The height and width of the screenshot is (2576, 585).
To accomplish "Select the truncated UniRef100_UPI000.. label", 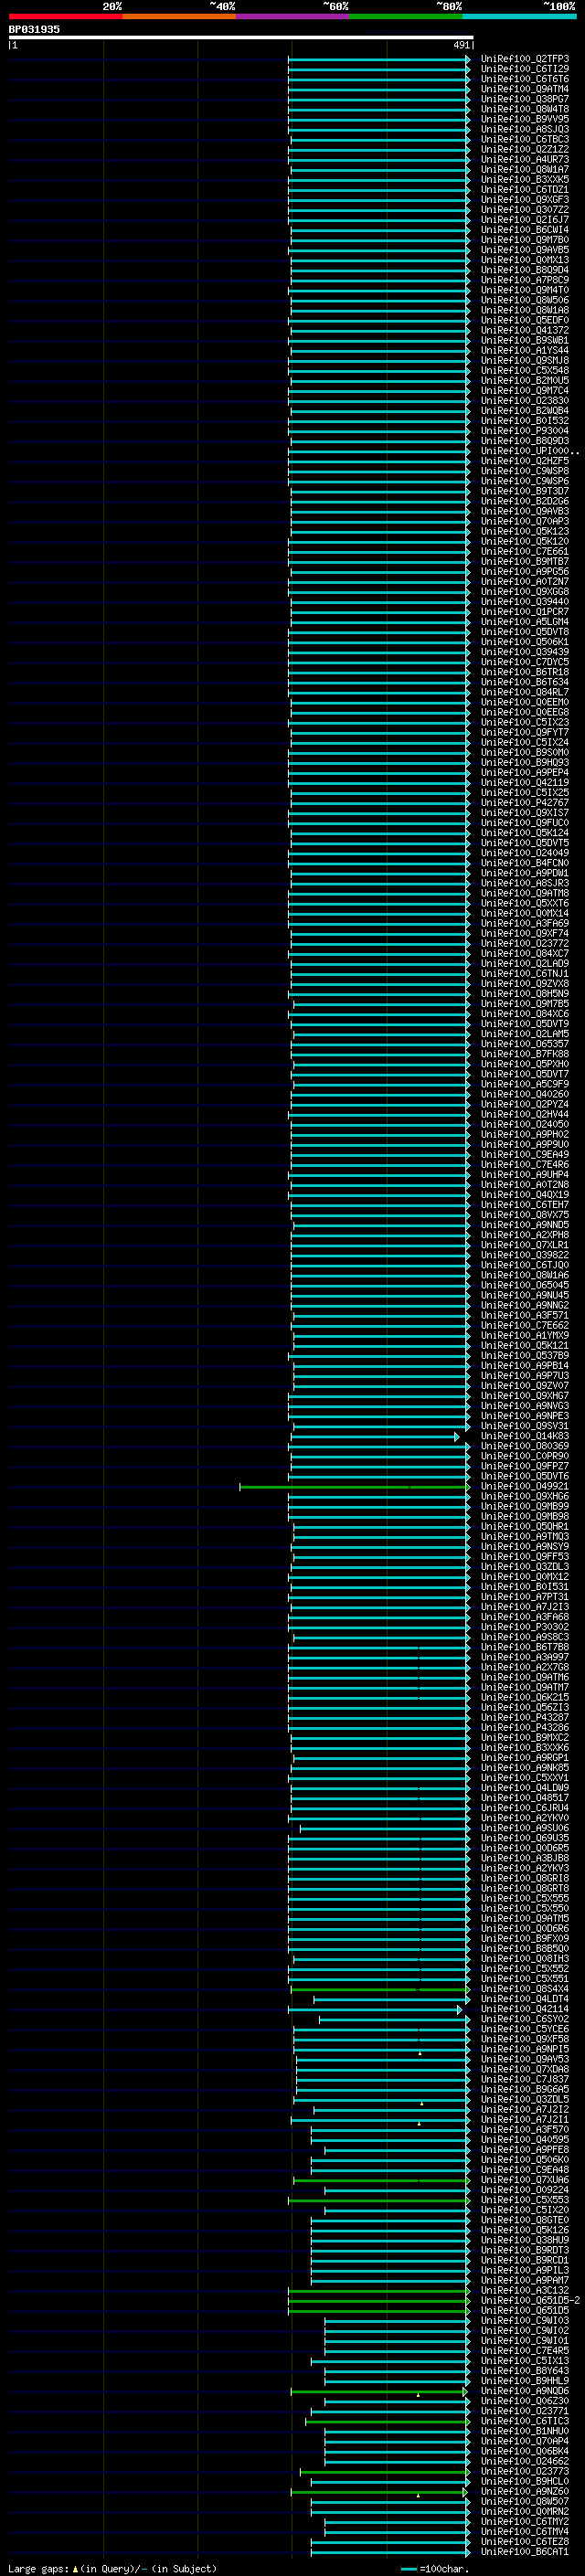I will point(529,451).
